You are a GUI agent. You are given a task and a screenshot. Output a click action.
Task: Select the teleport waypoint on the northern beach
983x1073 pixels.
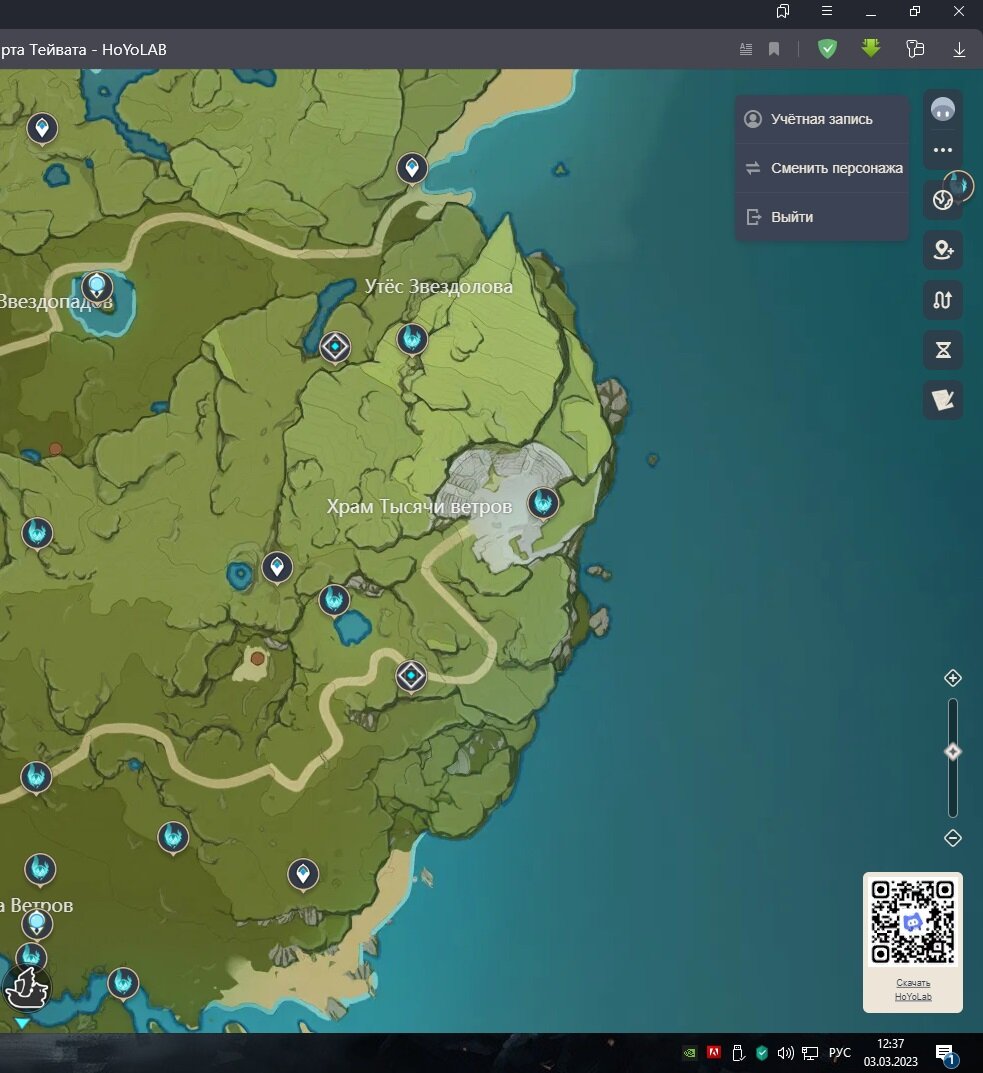(x=412, y=168)
